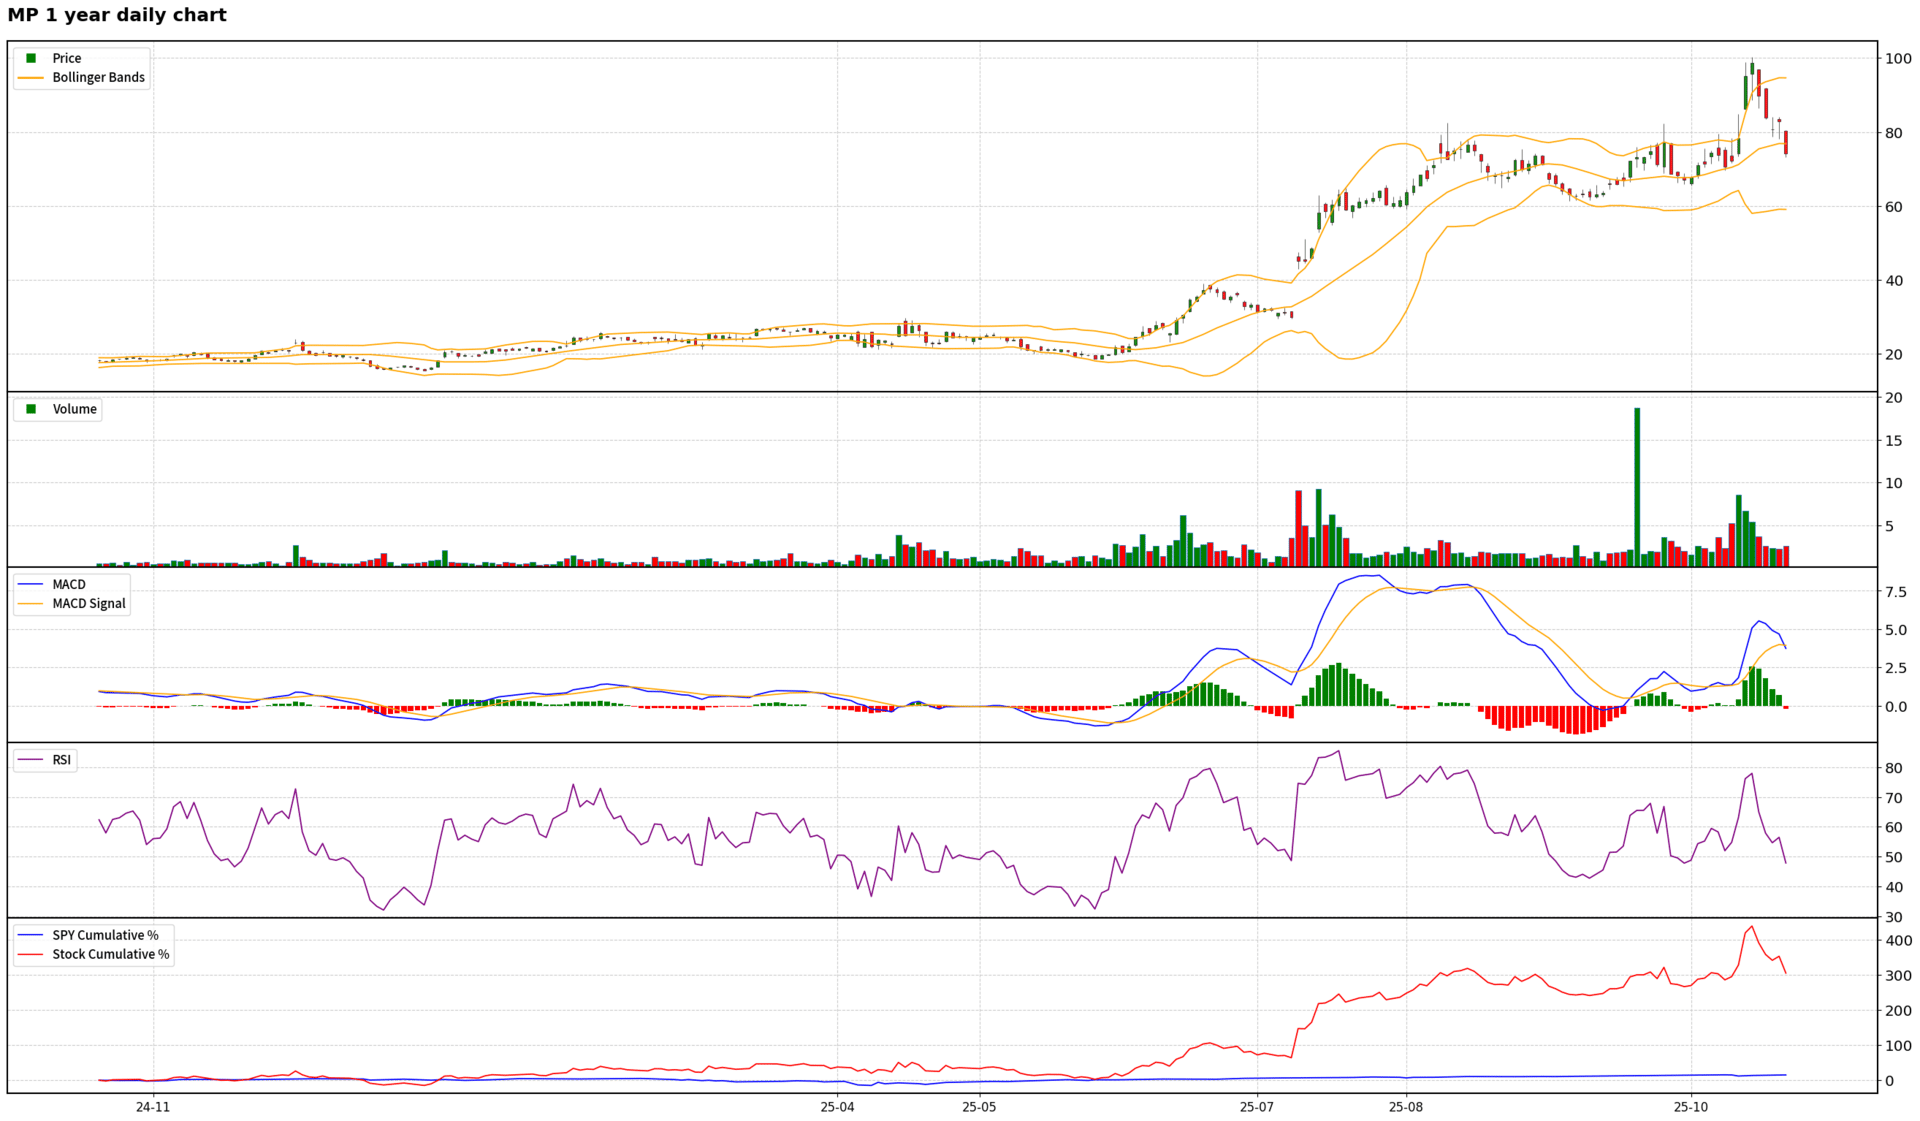This screenshot has width=1920, height=1121.
Task: Click the blue MACD legend line
Action: pyautogui.click(x=31, y=584)
